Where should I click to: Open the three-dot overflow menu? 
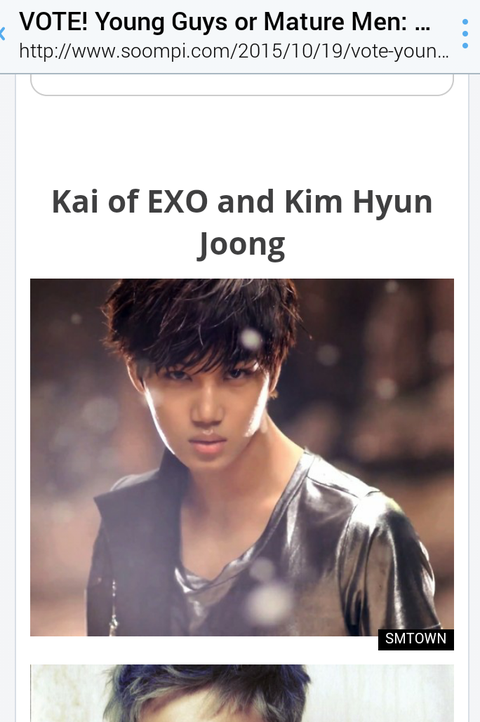pyautogui.click(x=465, y=33)
